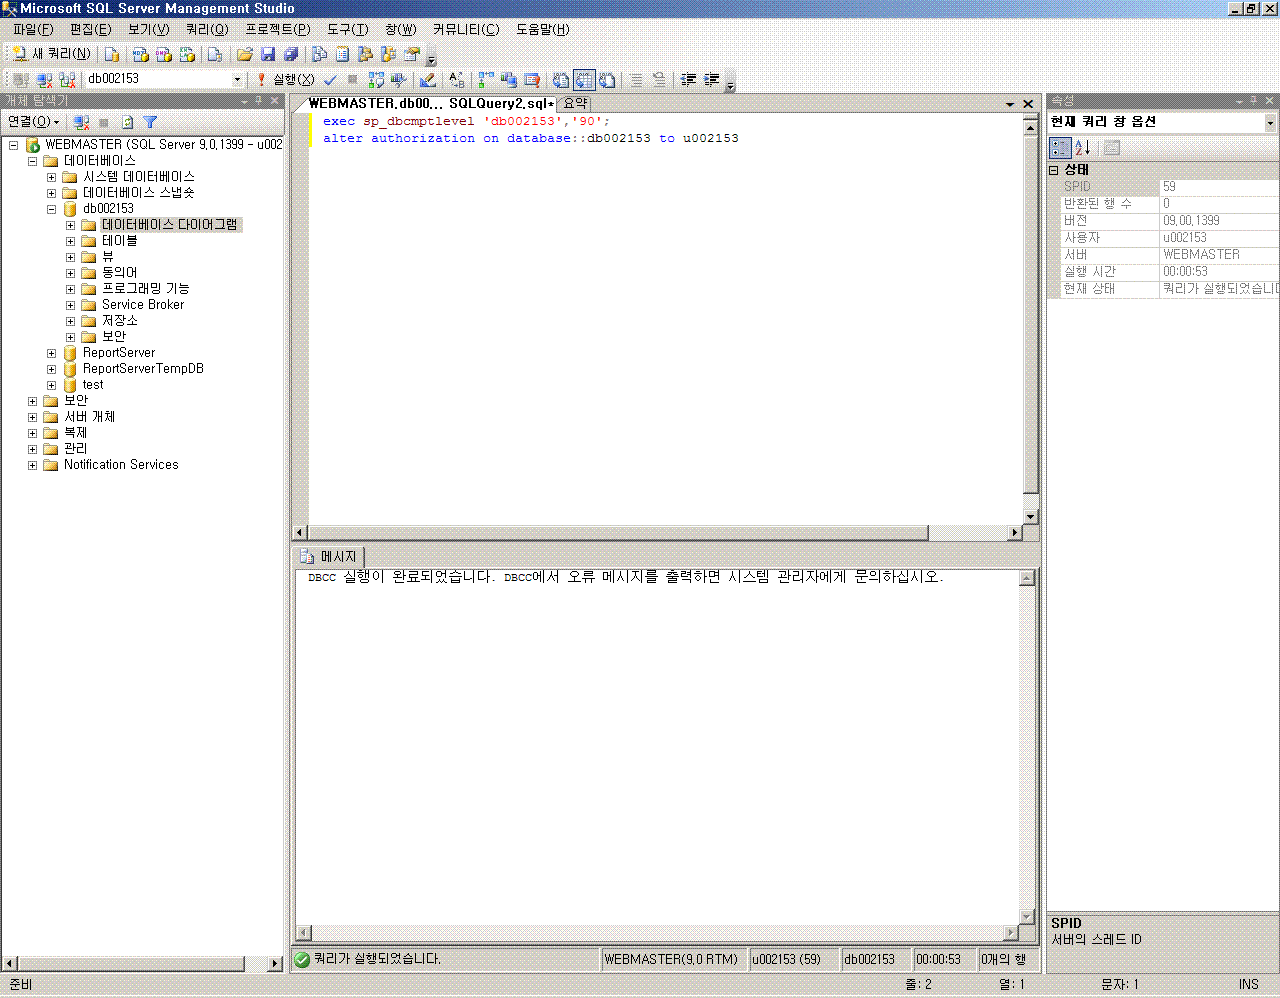Screen dimensions: 1280x998
Task: Toggle SQLCMD Mode
Action: 532,79
